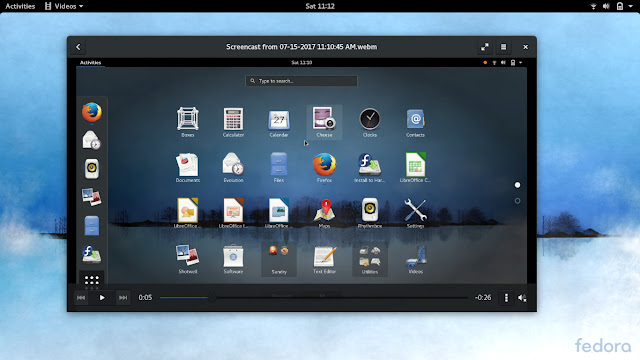Image resolution: width=640 pixels, height=360 pixels.
Task: Click the top bar volume icon
Action: pyautogui.click(x=606, y=6)
